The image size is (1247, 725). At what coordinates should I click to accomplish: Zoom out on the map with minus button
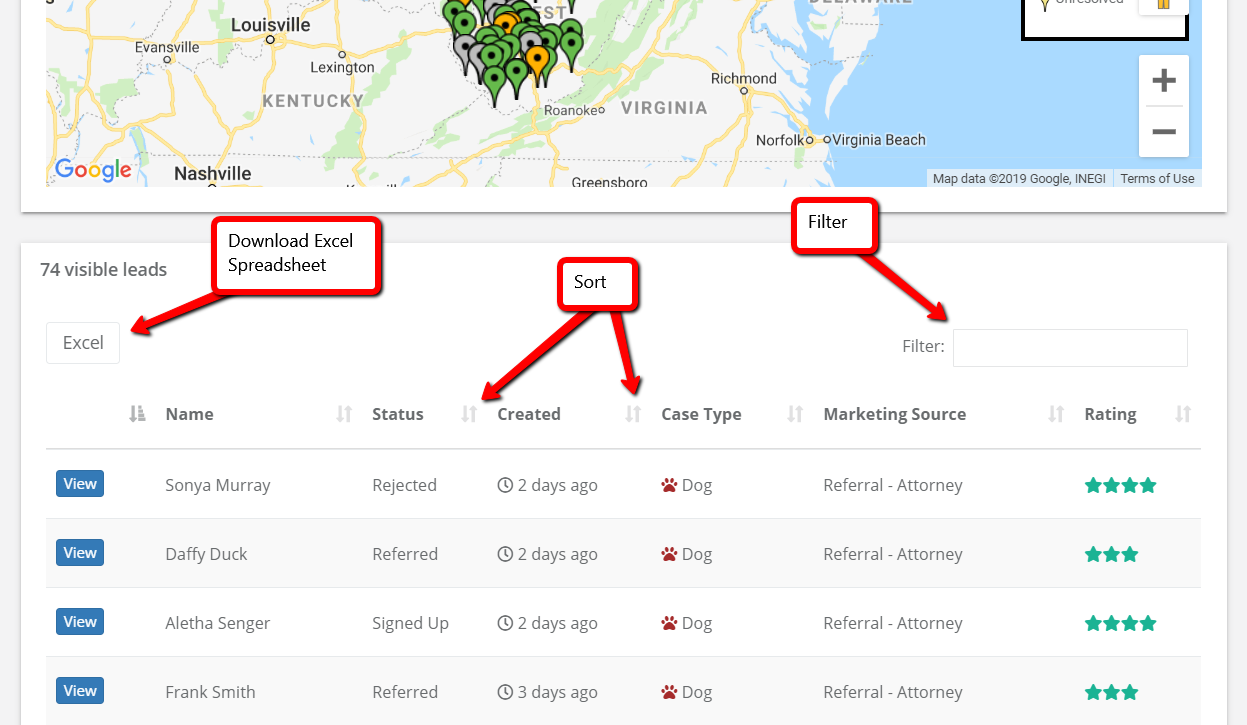coord(1163,132)
